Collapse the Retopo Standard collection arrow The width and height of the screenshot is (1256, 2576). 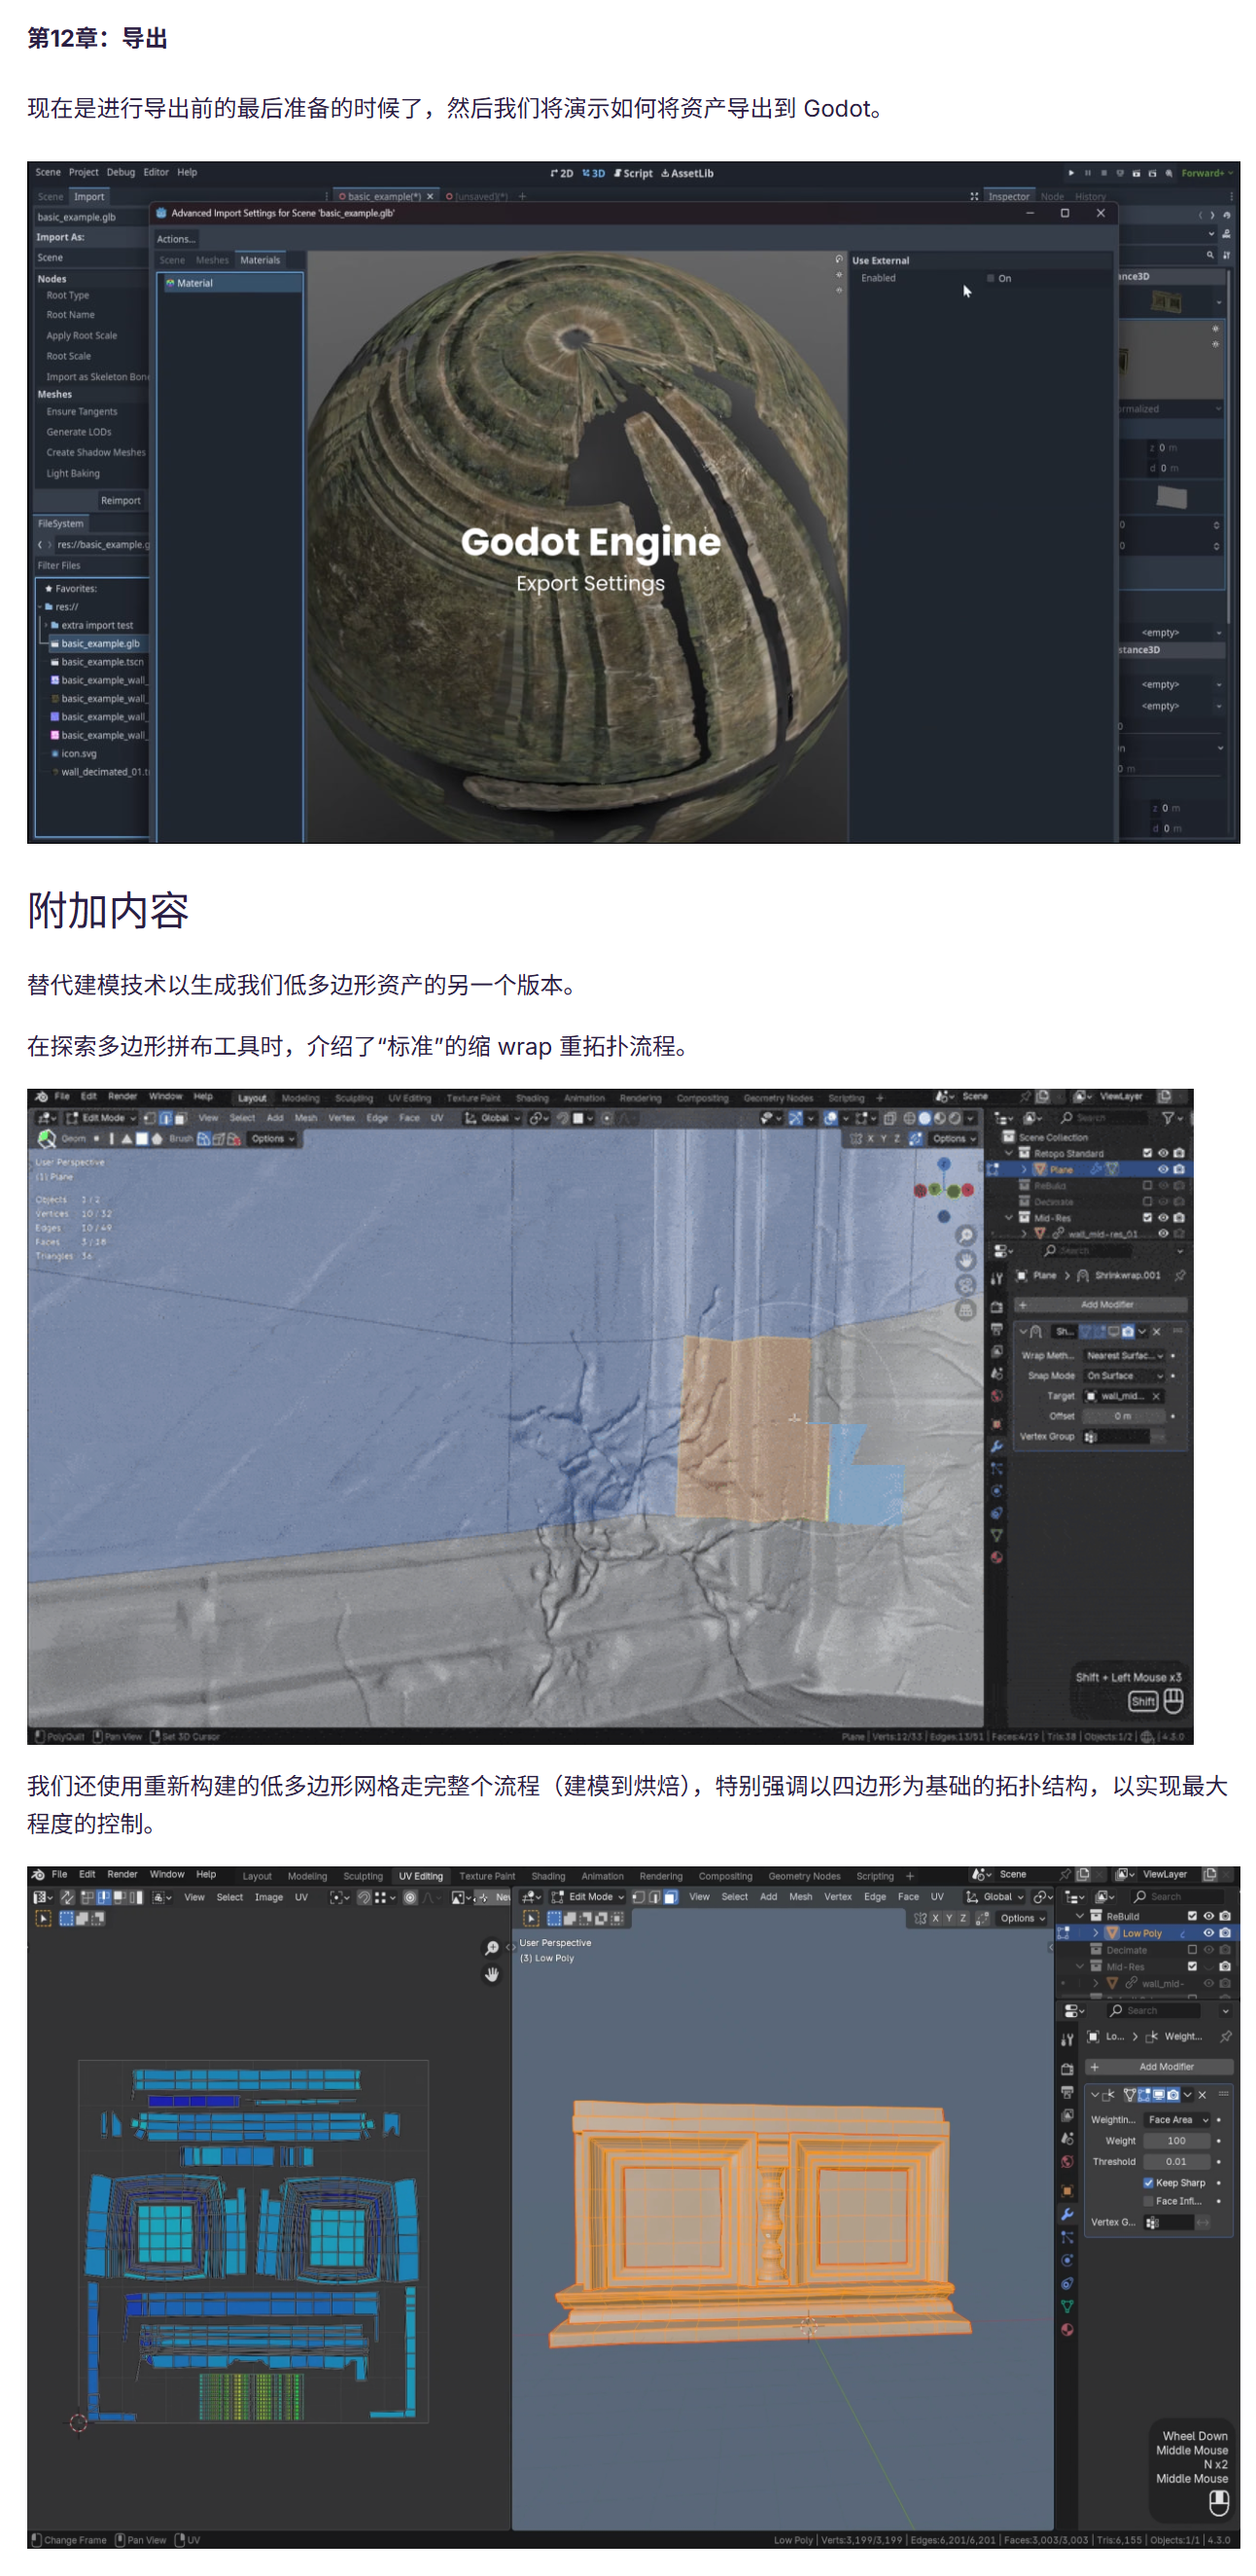tap(1009, 1153)
